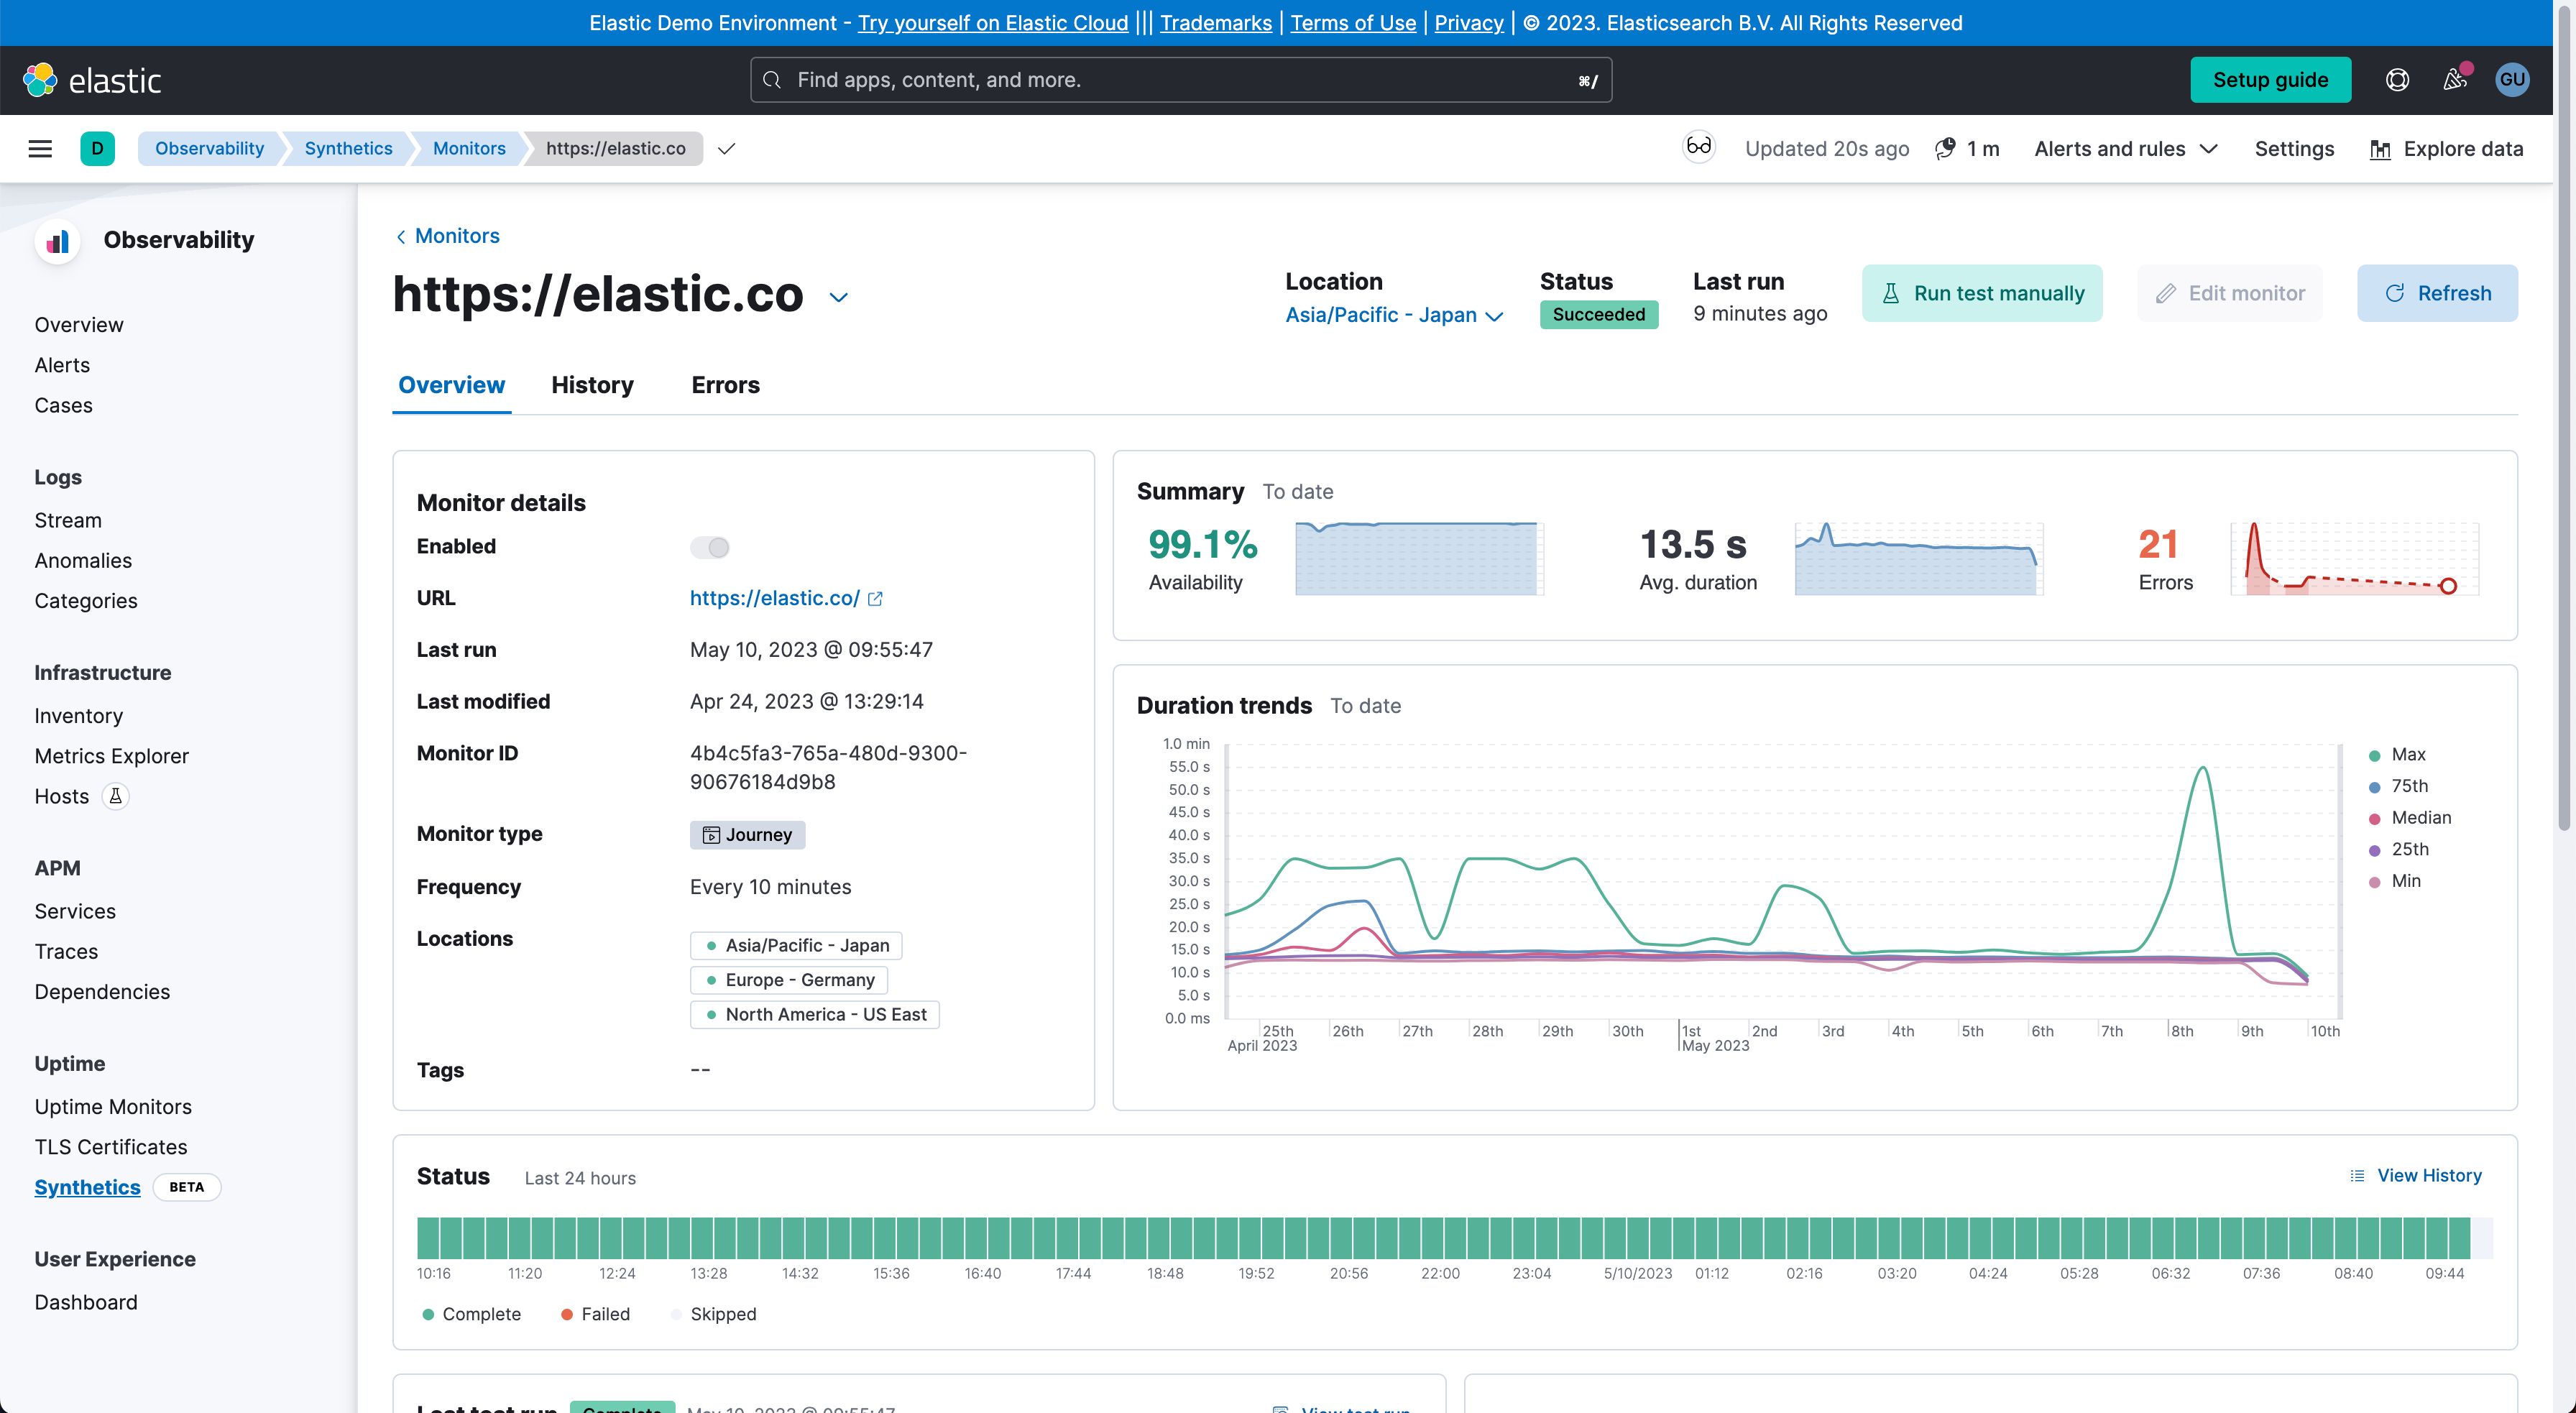Go to Synthetics breadcrumb

click(x=348, y=149)
